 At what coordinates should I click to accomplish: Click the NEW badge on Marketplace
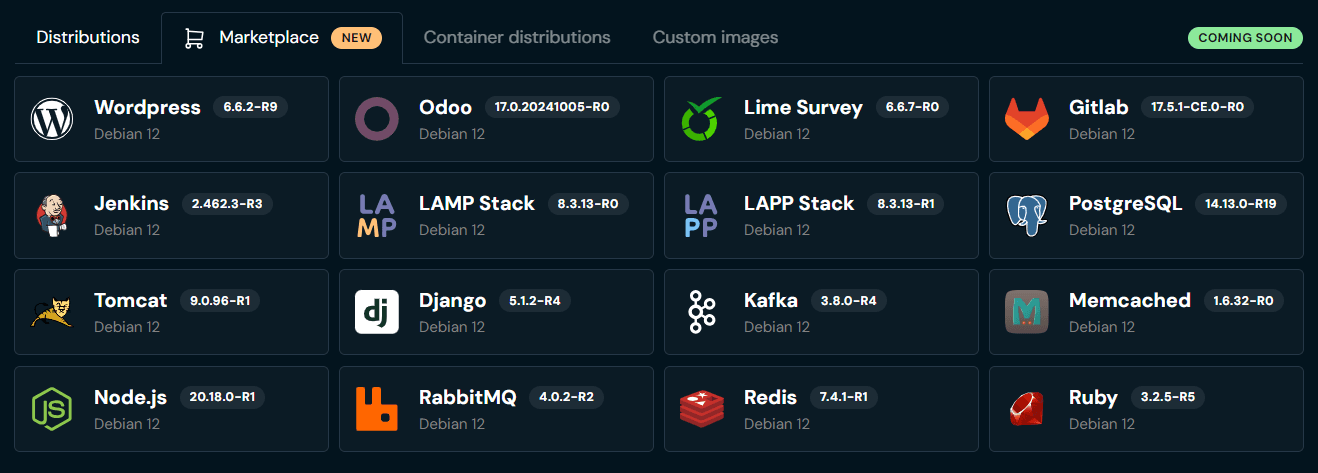[356, 38]
